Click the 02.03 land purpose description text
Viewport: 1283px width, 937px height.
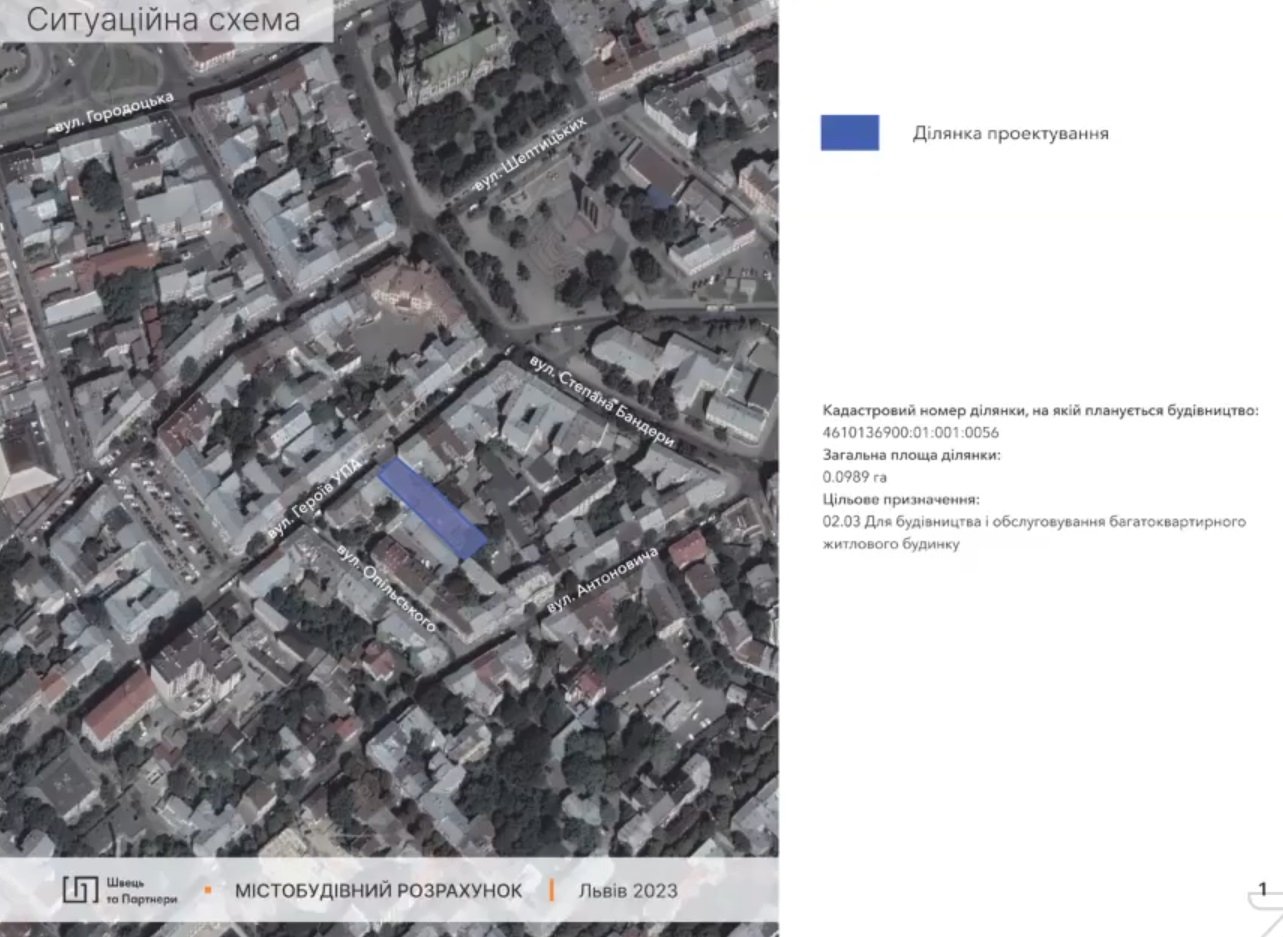pos(1033,522)
